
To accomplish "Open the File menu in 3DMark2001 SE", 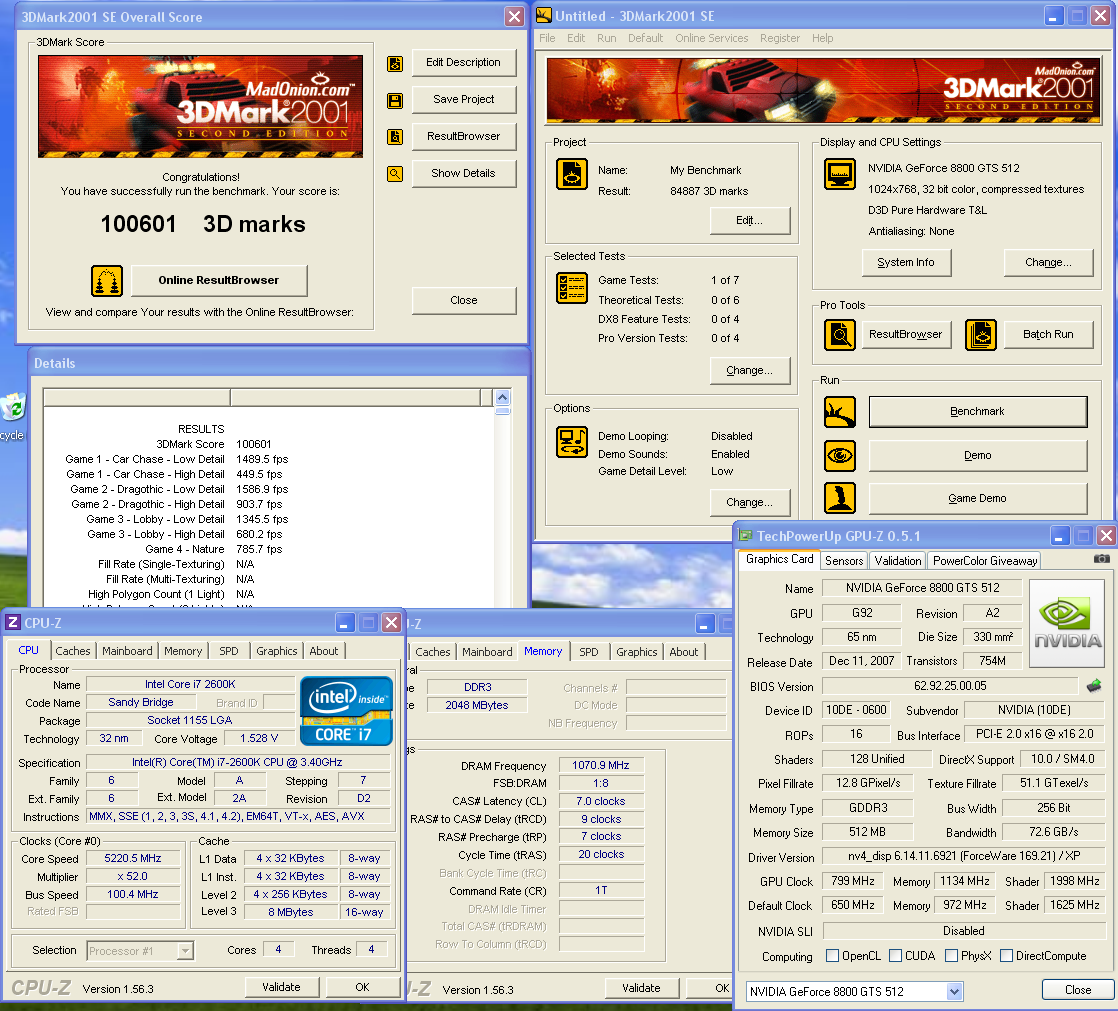I will pyautogui.click(x=547, y=38).
